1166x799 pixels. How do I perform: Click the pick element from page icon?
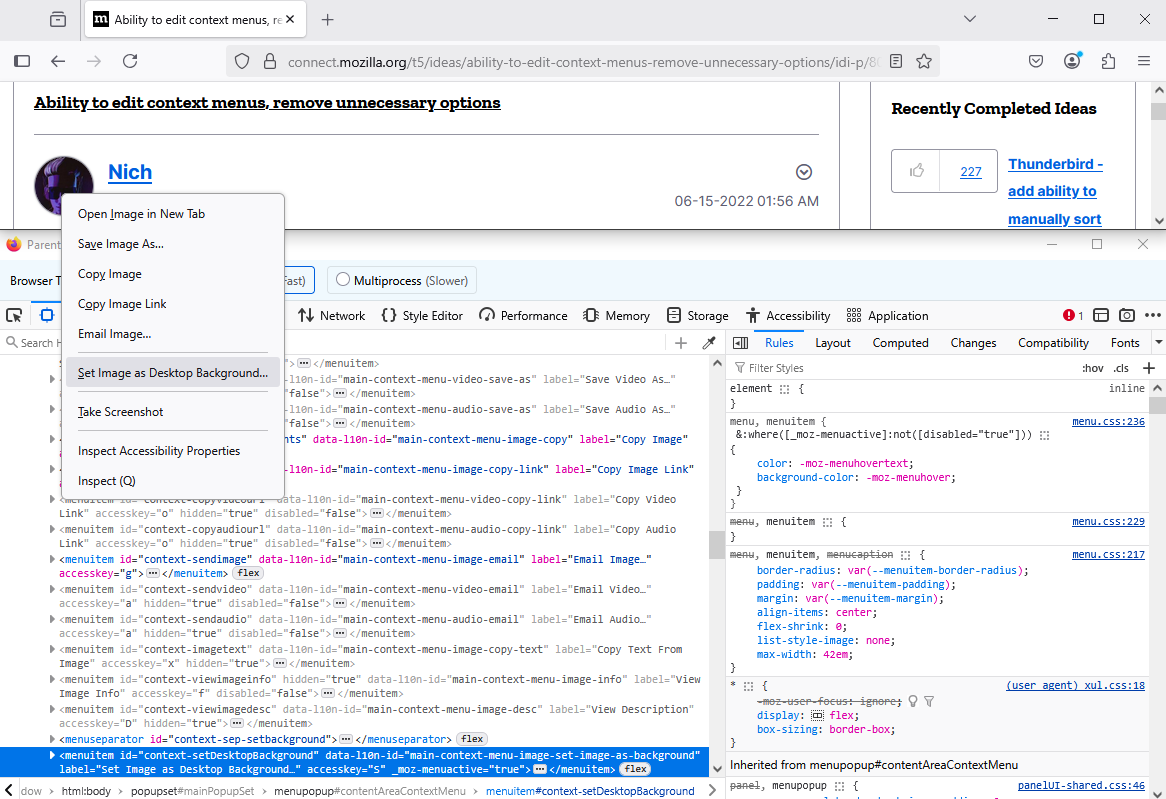(x=14, y=315)
